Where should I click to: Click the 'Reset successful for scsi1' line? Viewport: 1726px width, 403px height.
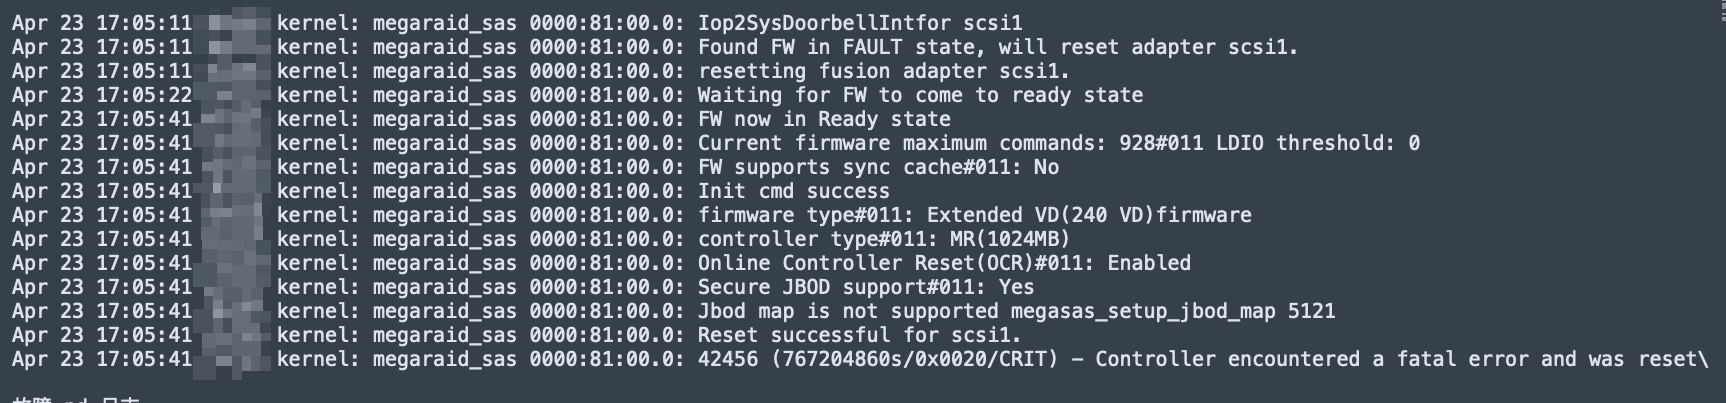tap(859, 335)
